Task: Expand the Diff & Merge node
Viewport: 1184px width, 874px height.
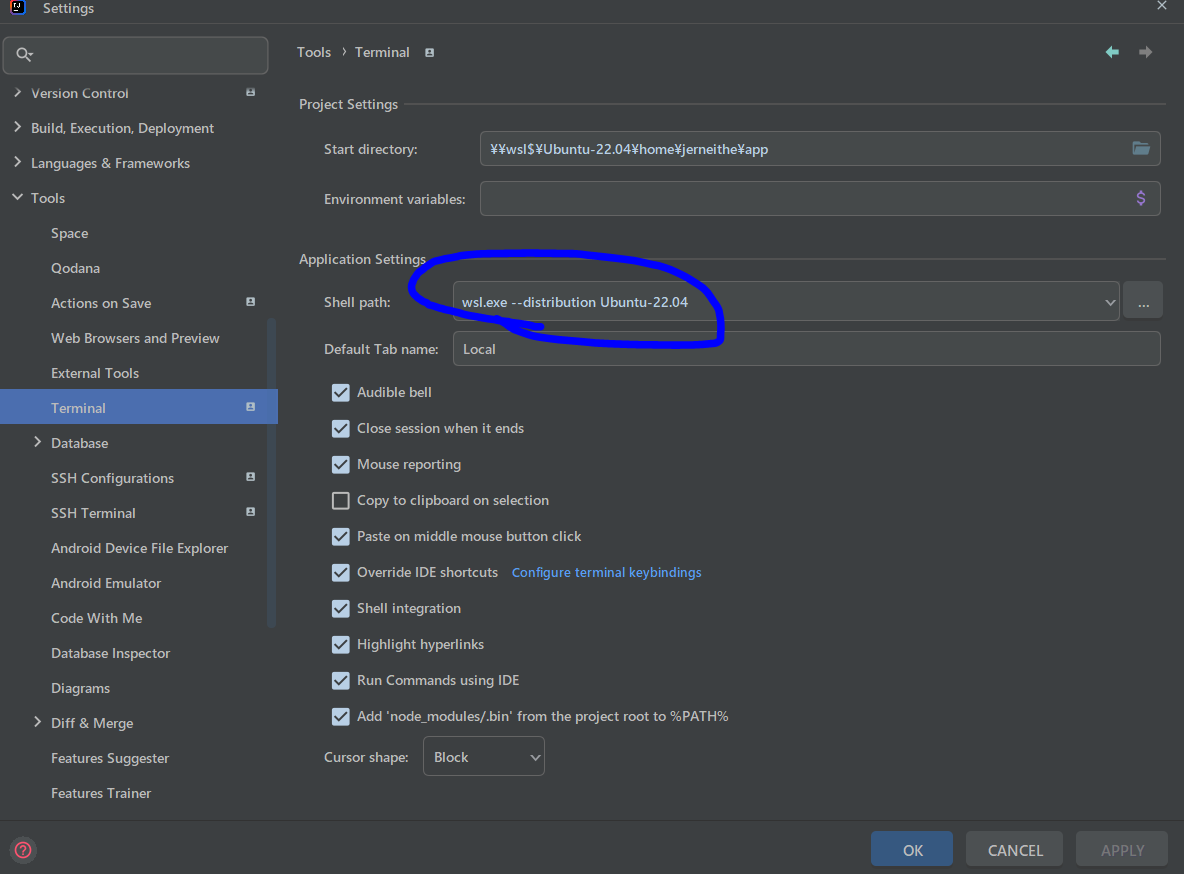Action: pyautogui.click(x=37, y=722)
